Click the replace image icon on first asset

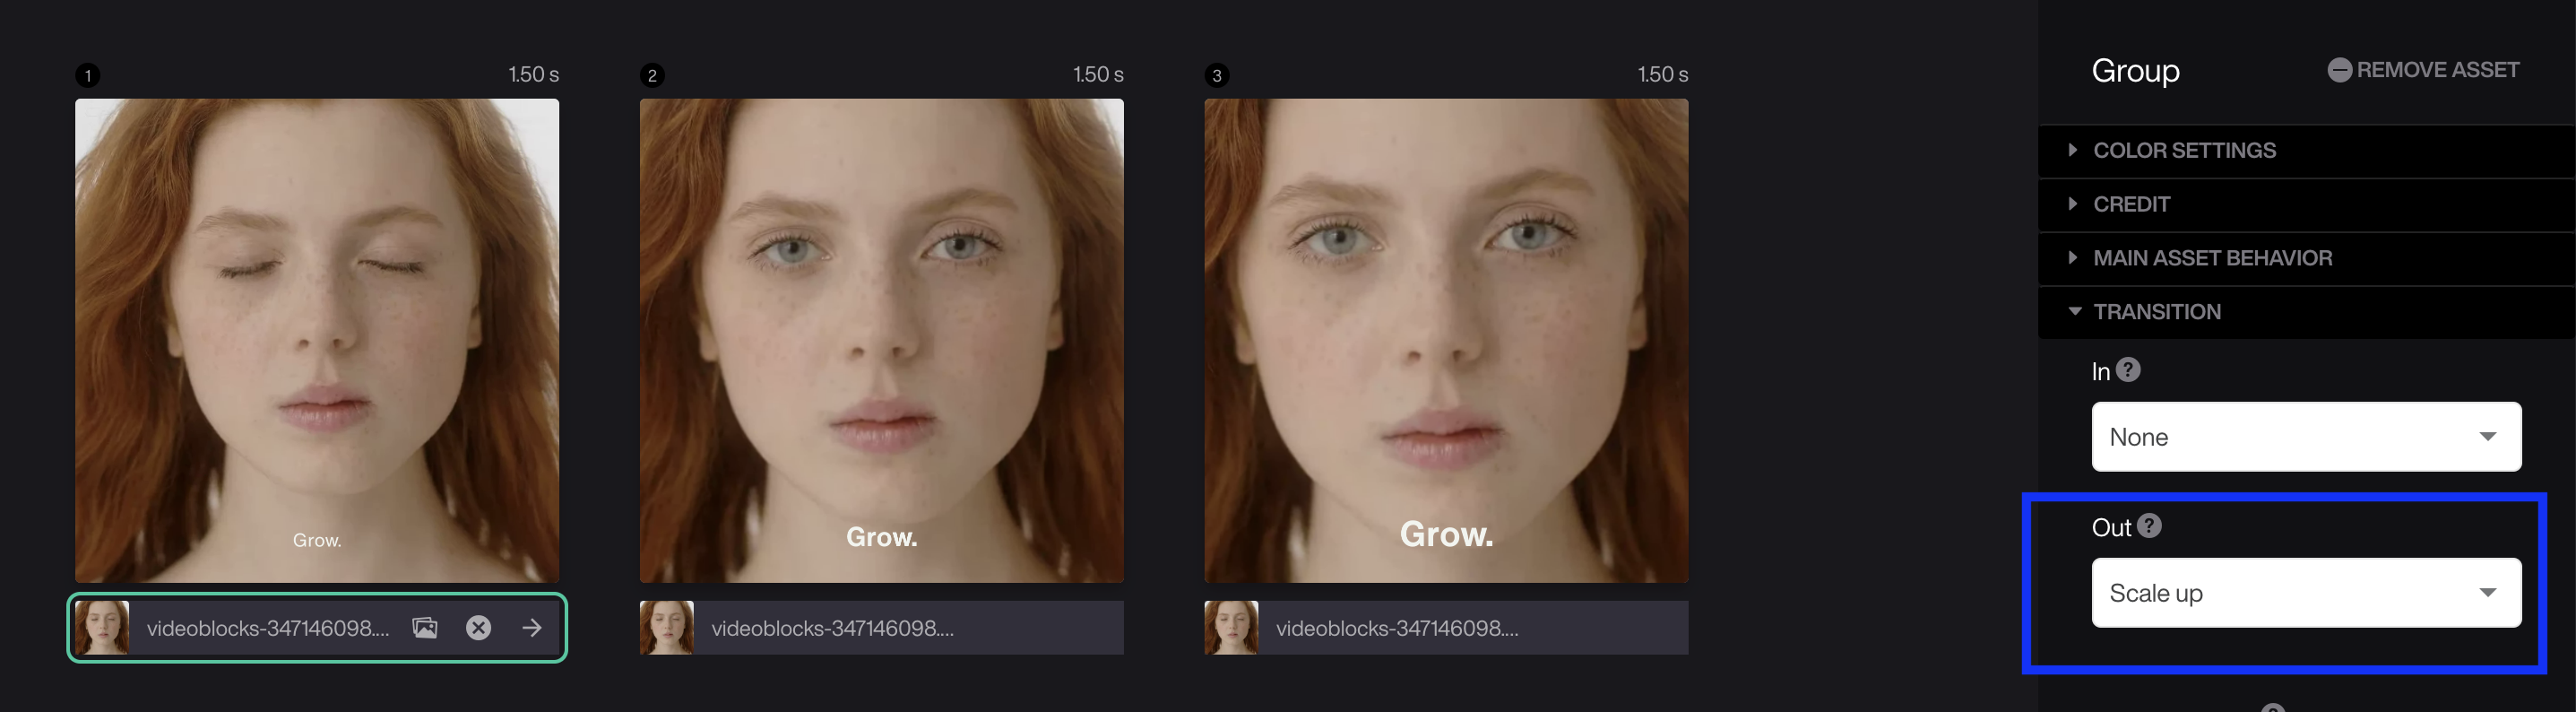point(425,628)
